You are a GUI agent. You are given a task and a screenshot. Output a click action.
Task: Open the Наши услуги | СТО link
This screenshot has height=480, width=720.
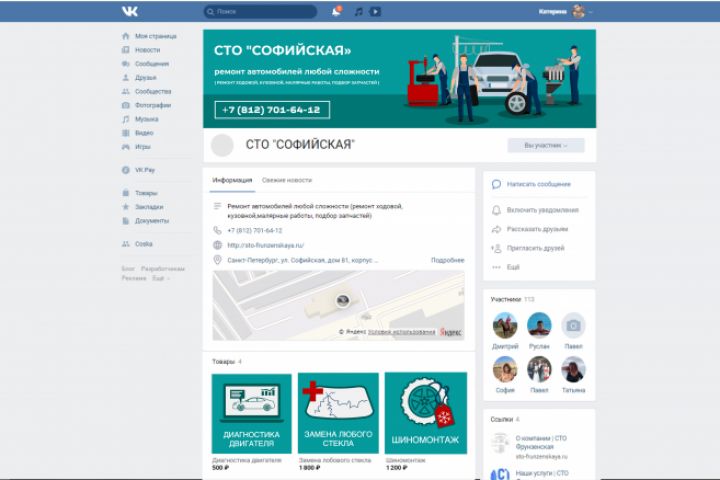coord(542,473)
